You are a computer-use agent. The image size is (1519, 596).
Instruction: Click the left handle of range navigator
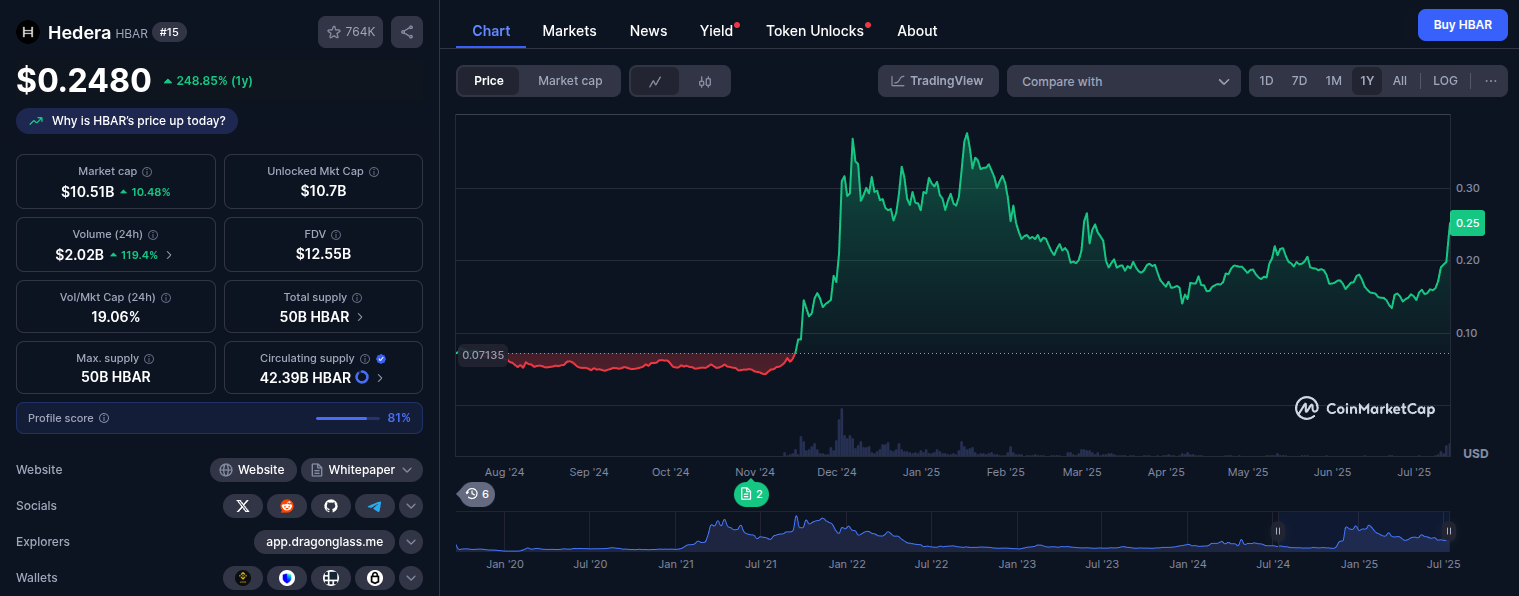1277,531
